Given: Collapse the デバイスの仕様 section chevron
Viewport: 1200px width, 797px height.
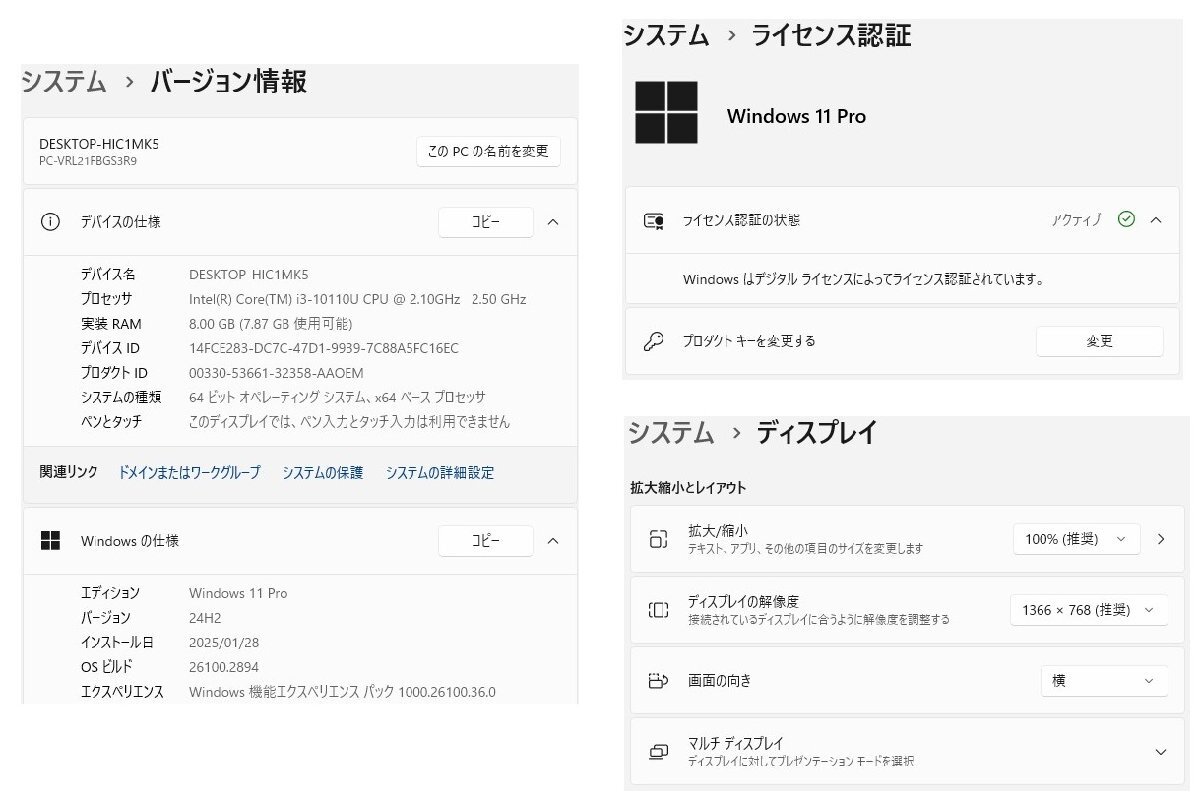Looking at the screenshot, I should click(553, 222).
